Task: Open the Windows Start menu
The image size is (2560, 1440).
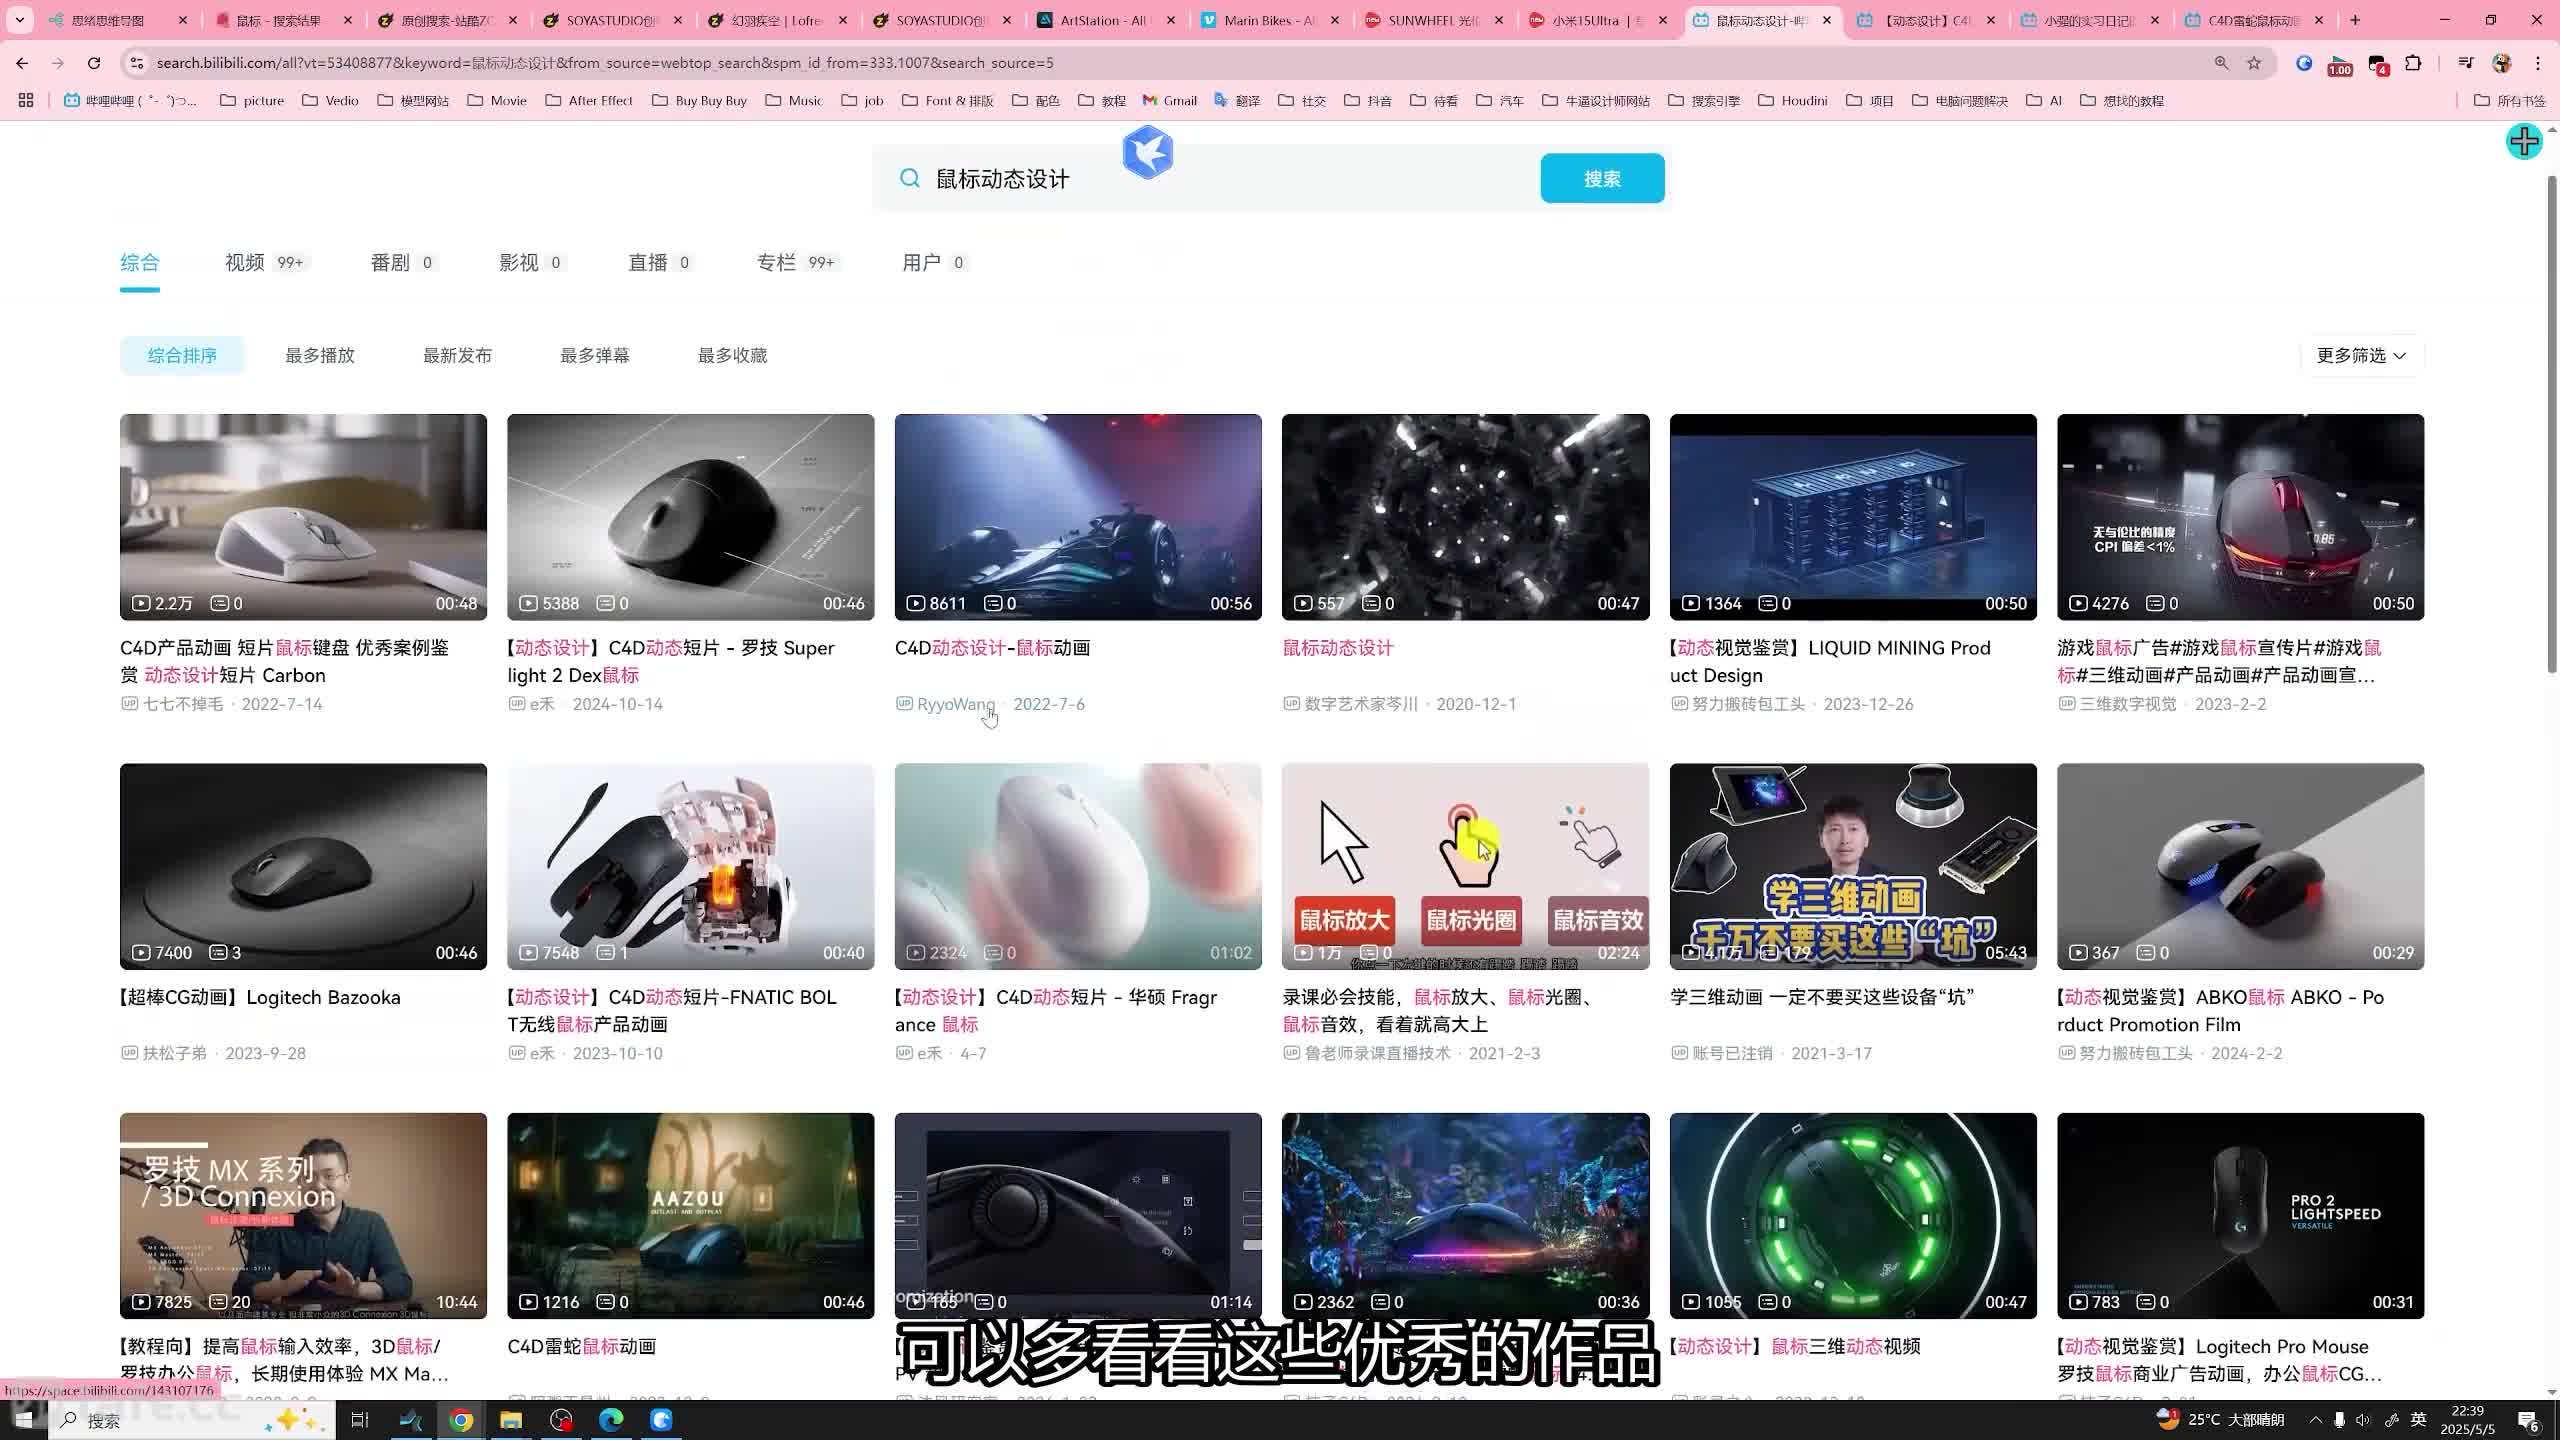Action: pyautogui.click(x=24, y=1420)
